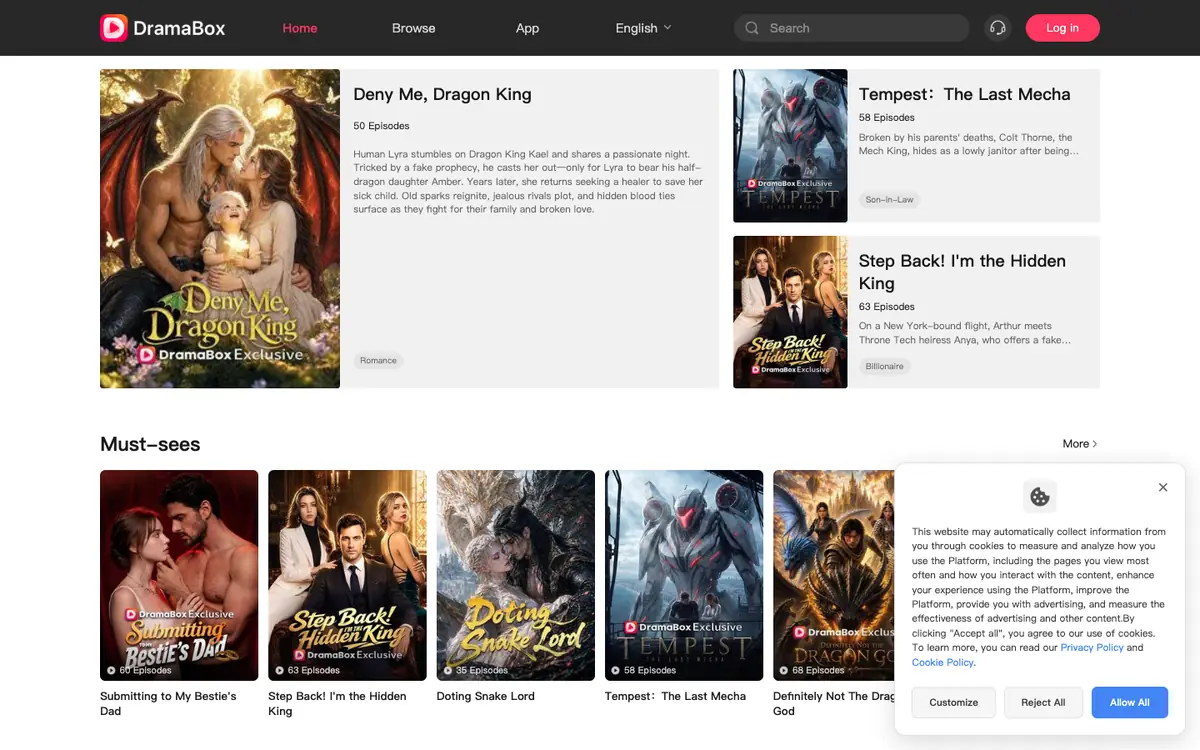Click the Doting Snake Lord title text
The image size is (1200, 750).
pos(486,696)
